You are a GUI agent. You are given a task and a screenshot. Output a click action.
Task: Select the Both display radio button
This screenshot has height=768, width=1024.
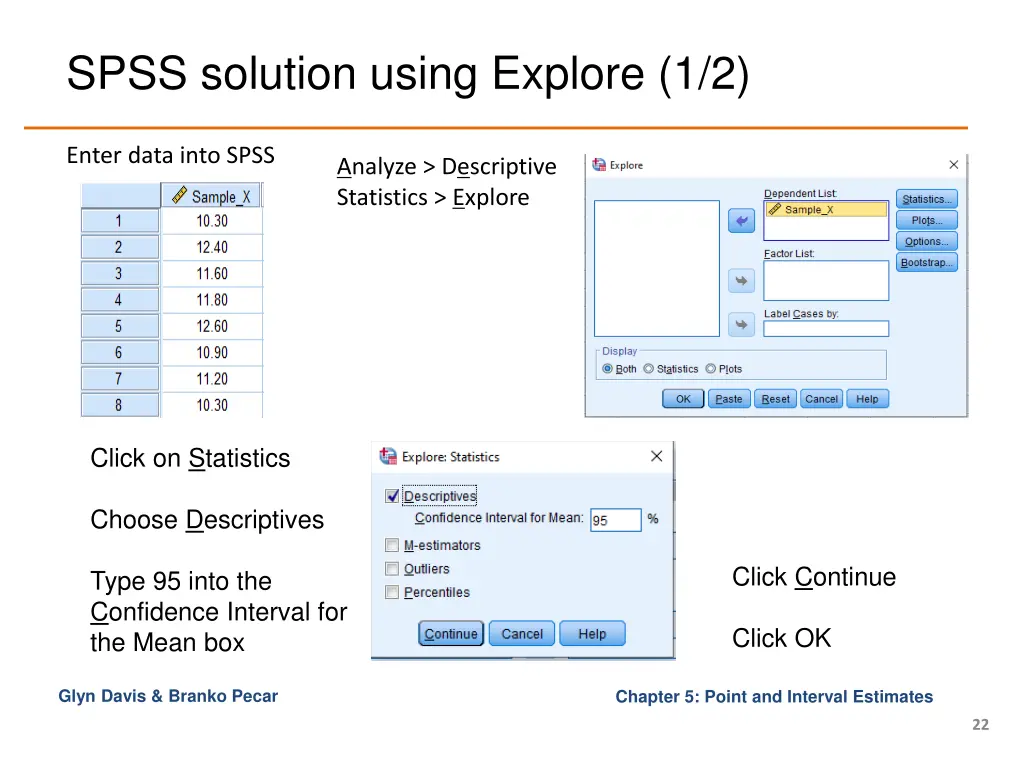coord(607,369)
